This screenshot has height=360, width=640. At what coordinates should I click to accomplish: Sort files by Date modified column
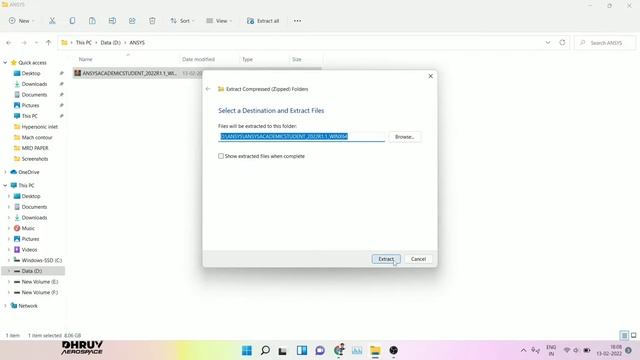(x=198, y=60)
